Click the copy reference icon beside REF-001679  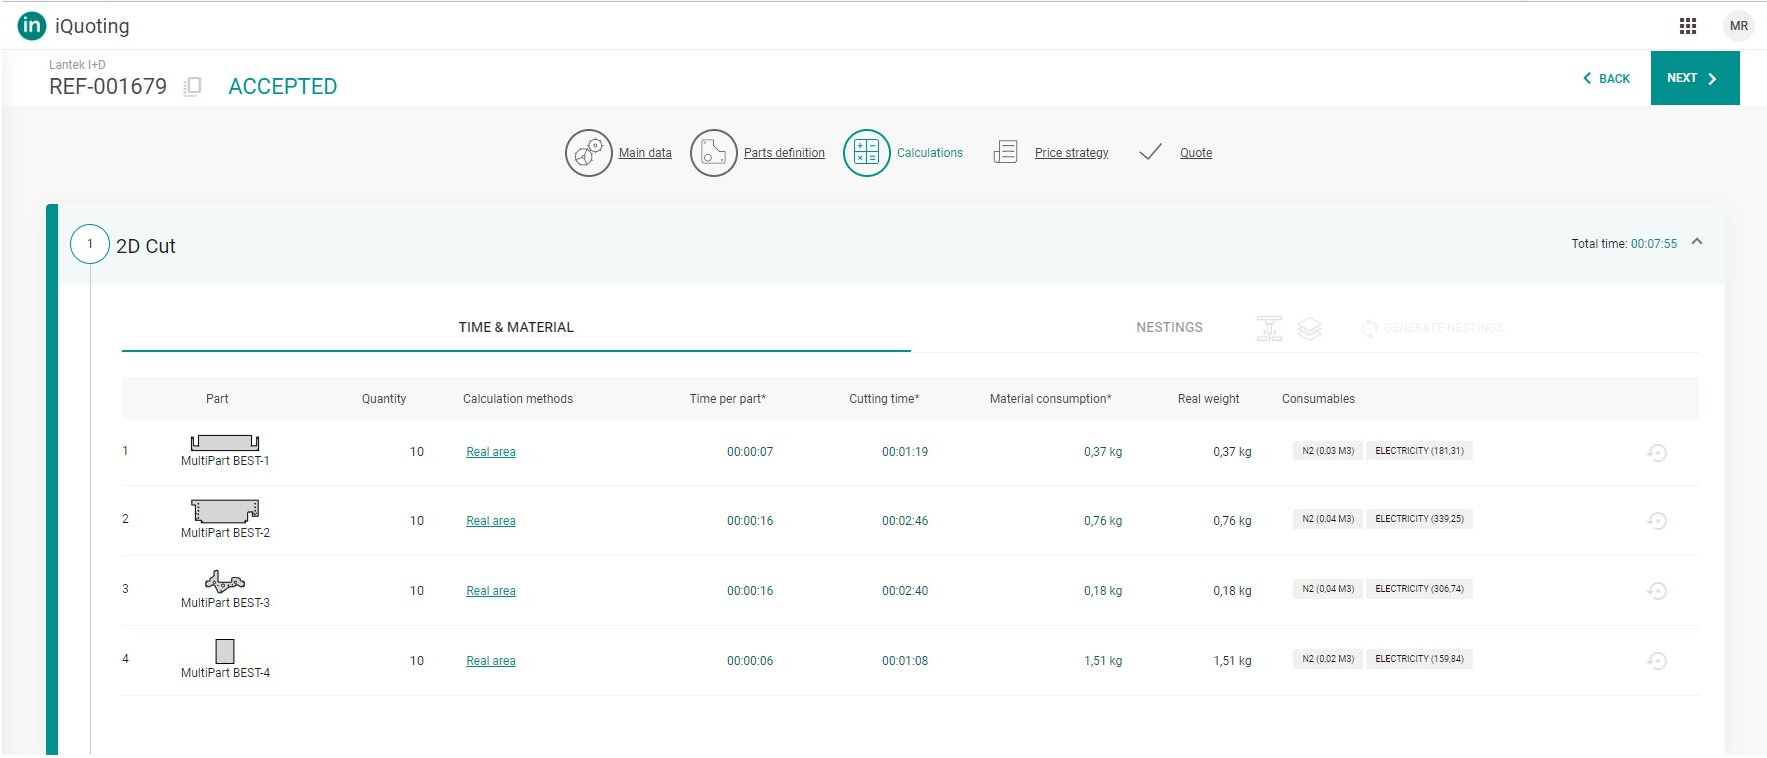click(x=193, y=87)
